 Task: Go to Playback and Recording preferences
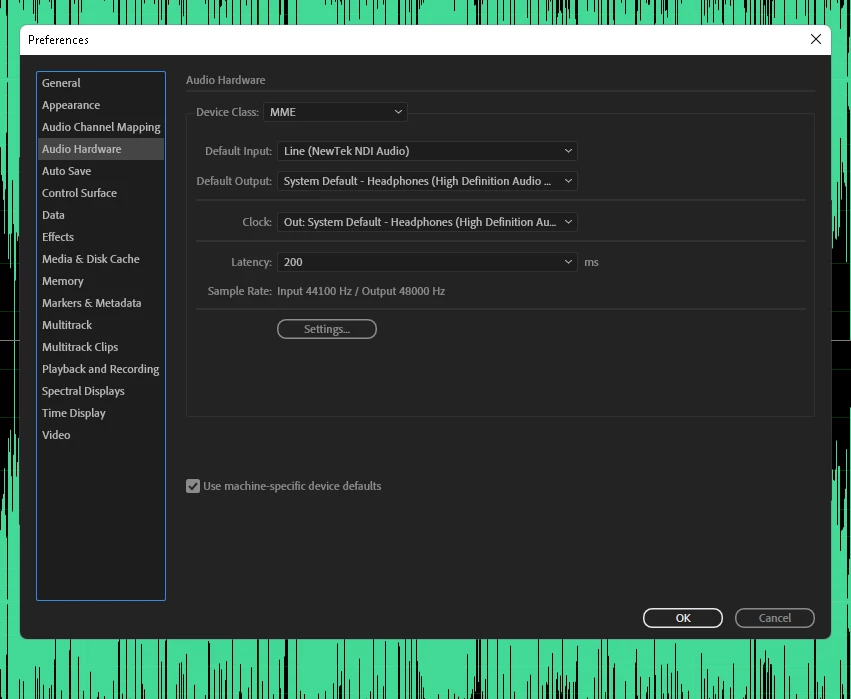[100, 369]
